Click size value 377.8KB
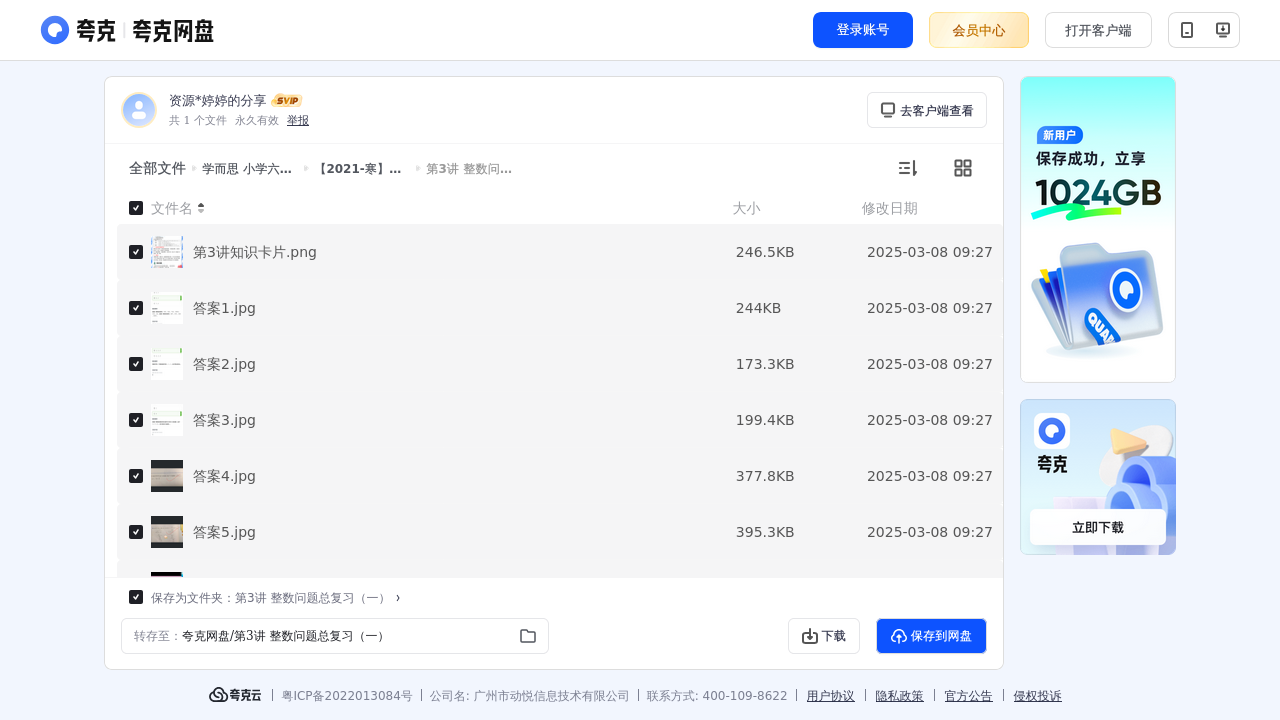Screen dimensions: 1280x720 (765, 476)
